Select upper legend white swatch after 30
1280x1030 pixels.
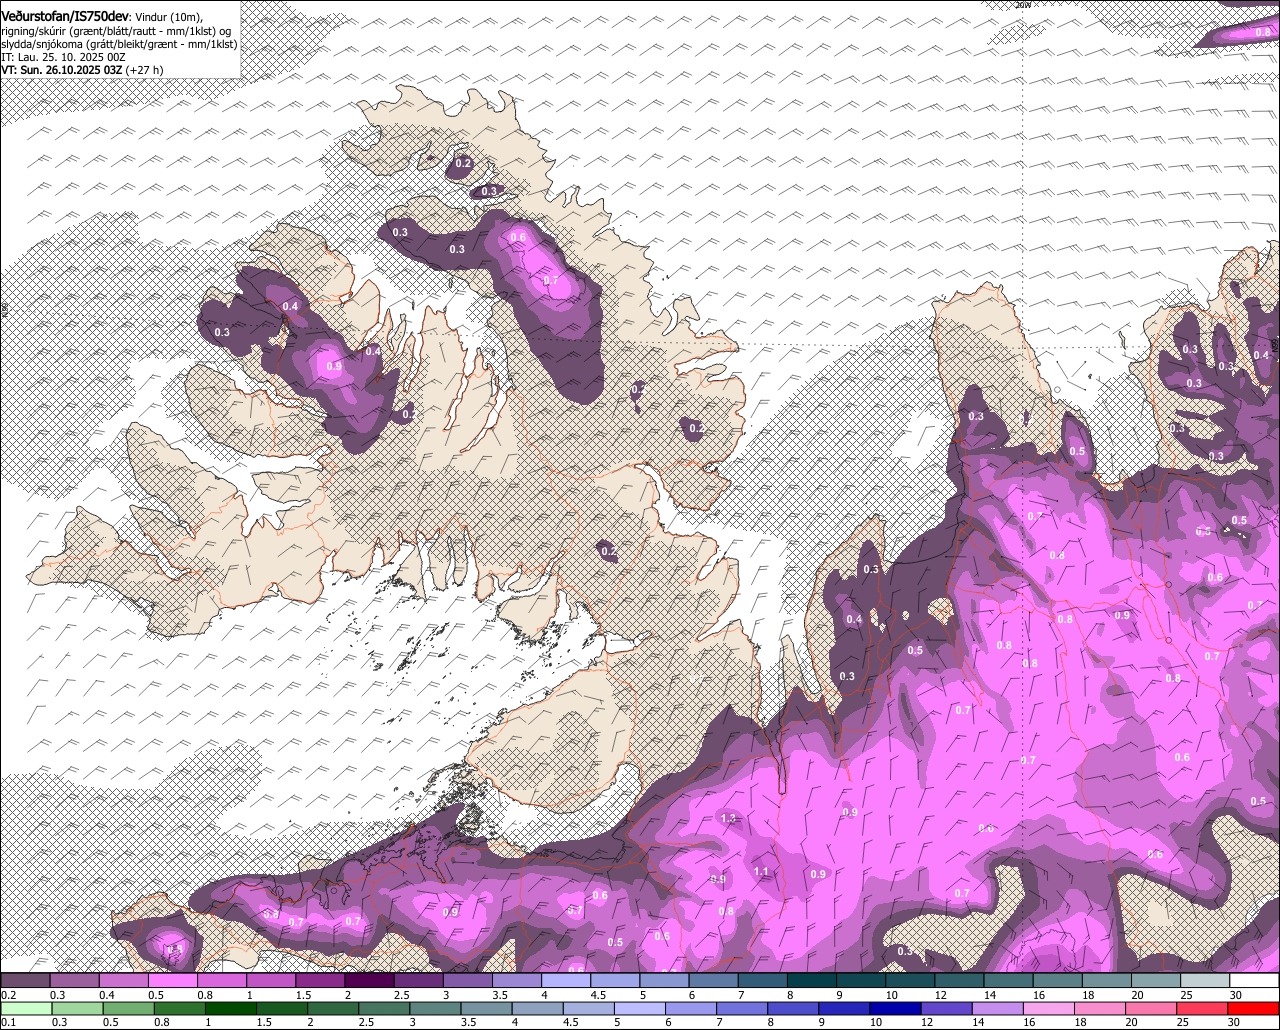click(x=1254, y=980)
